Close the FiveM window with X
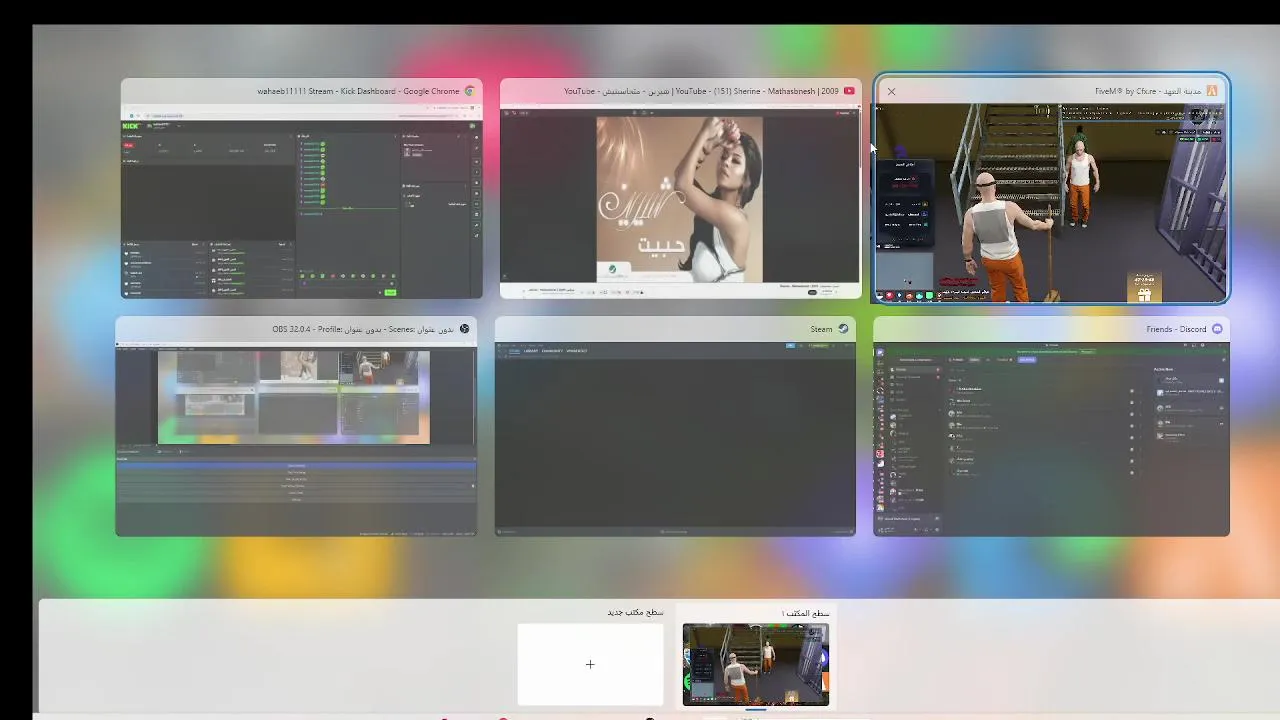 891,91
